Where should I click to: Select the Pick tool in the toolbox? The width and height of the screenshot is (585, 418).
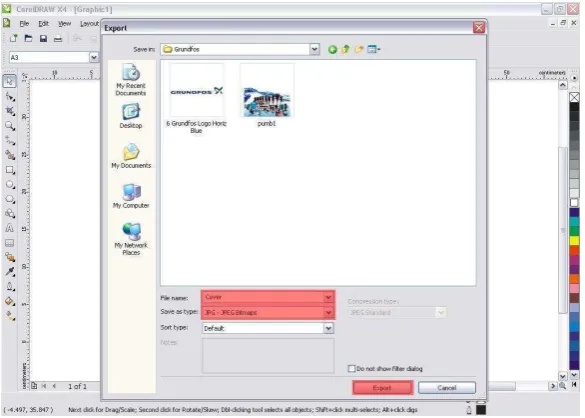pyautogui.click(x=10, y=81)
